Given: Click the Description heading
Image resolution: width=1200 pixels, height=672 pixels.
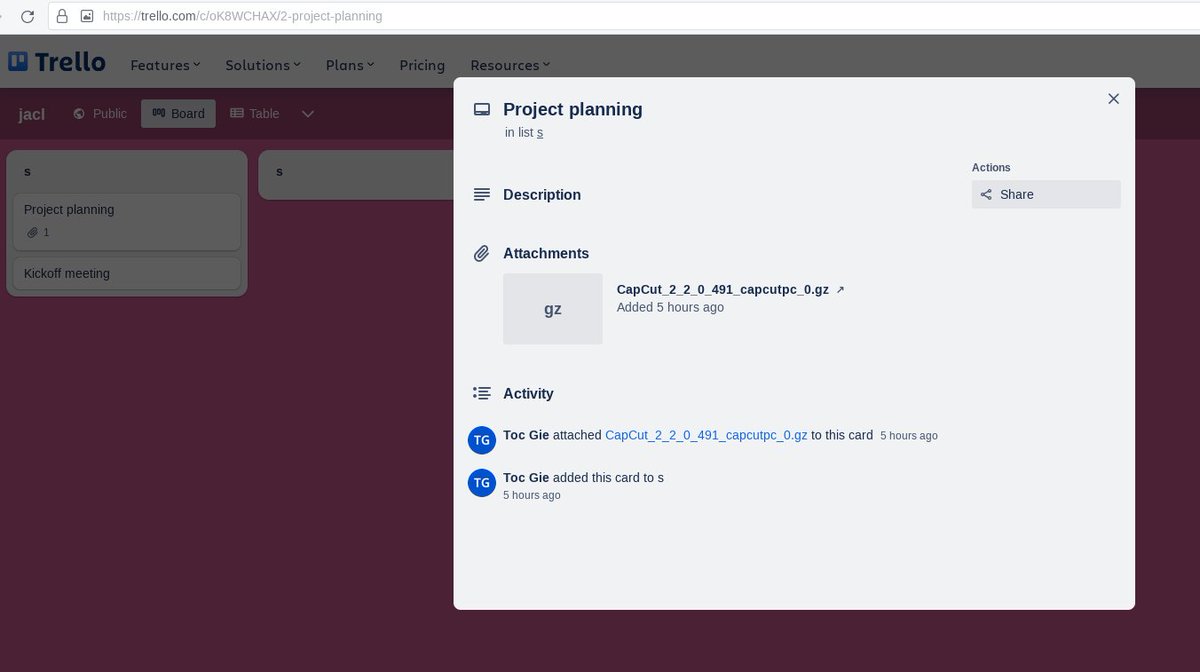Looking at the screenshot, I should (542, 195).
